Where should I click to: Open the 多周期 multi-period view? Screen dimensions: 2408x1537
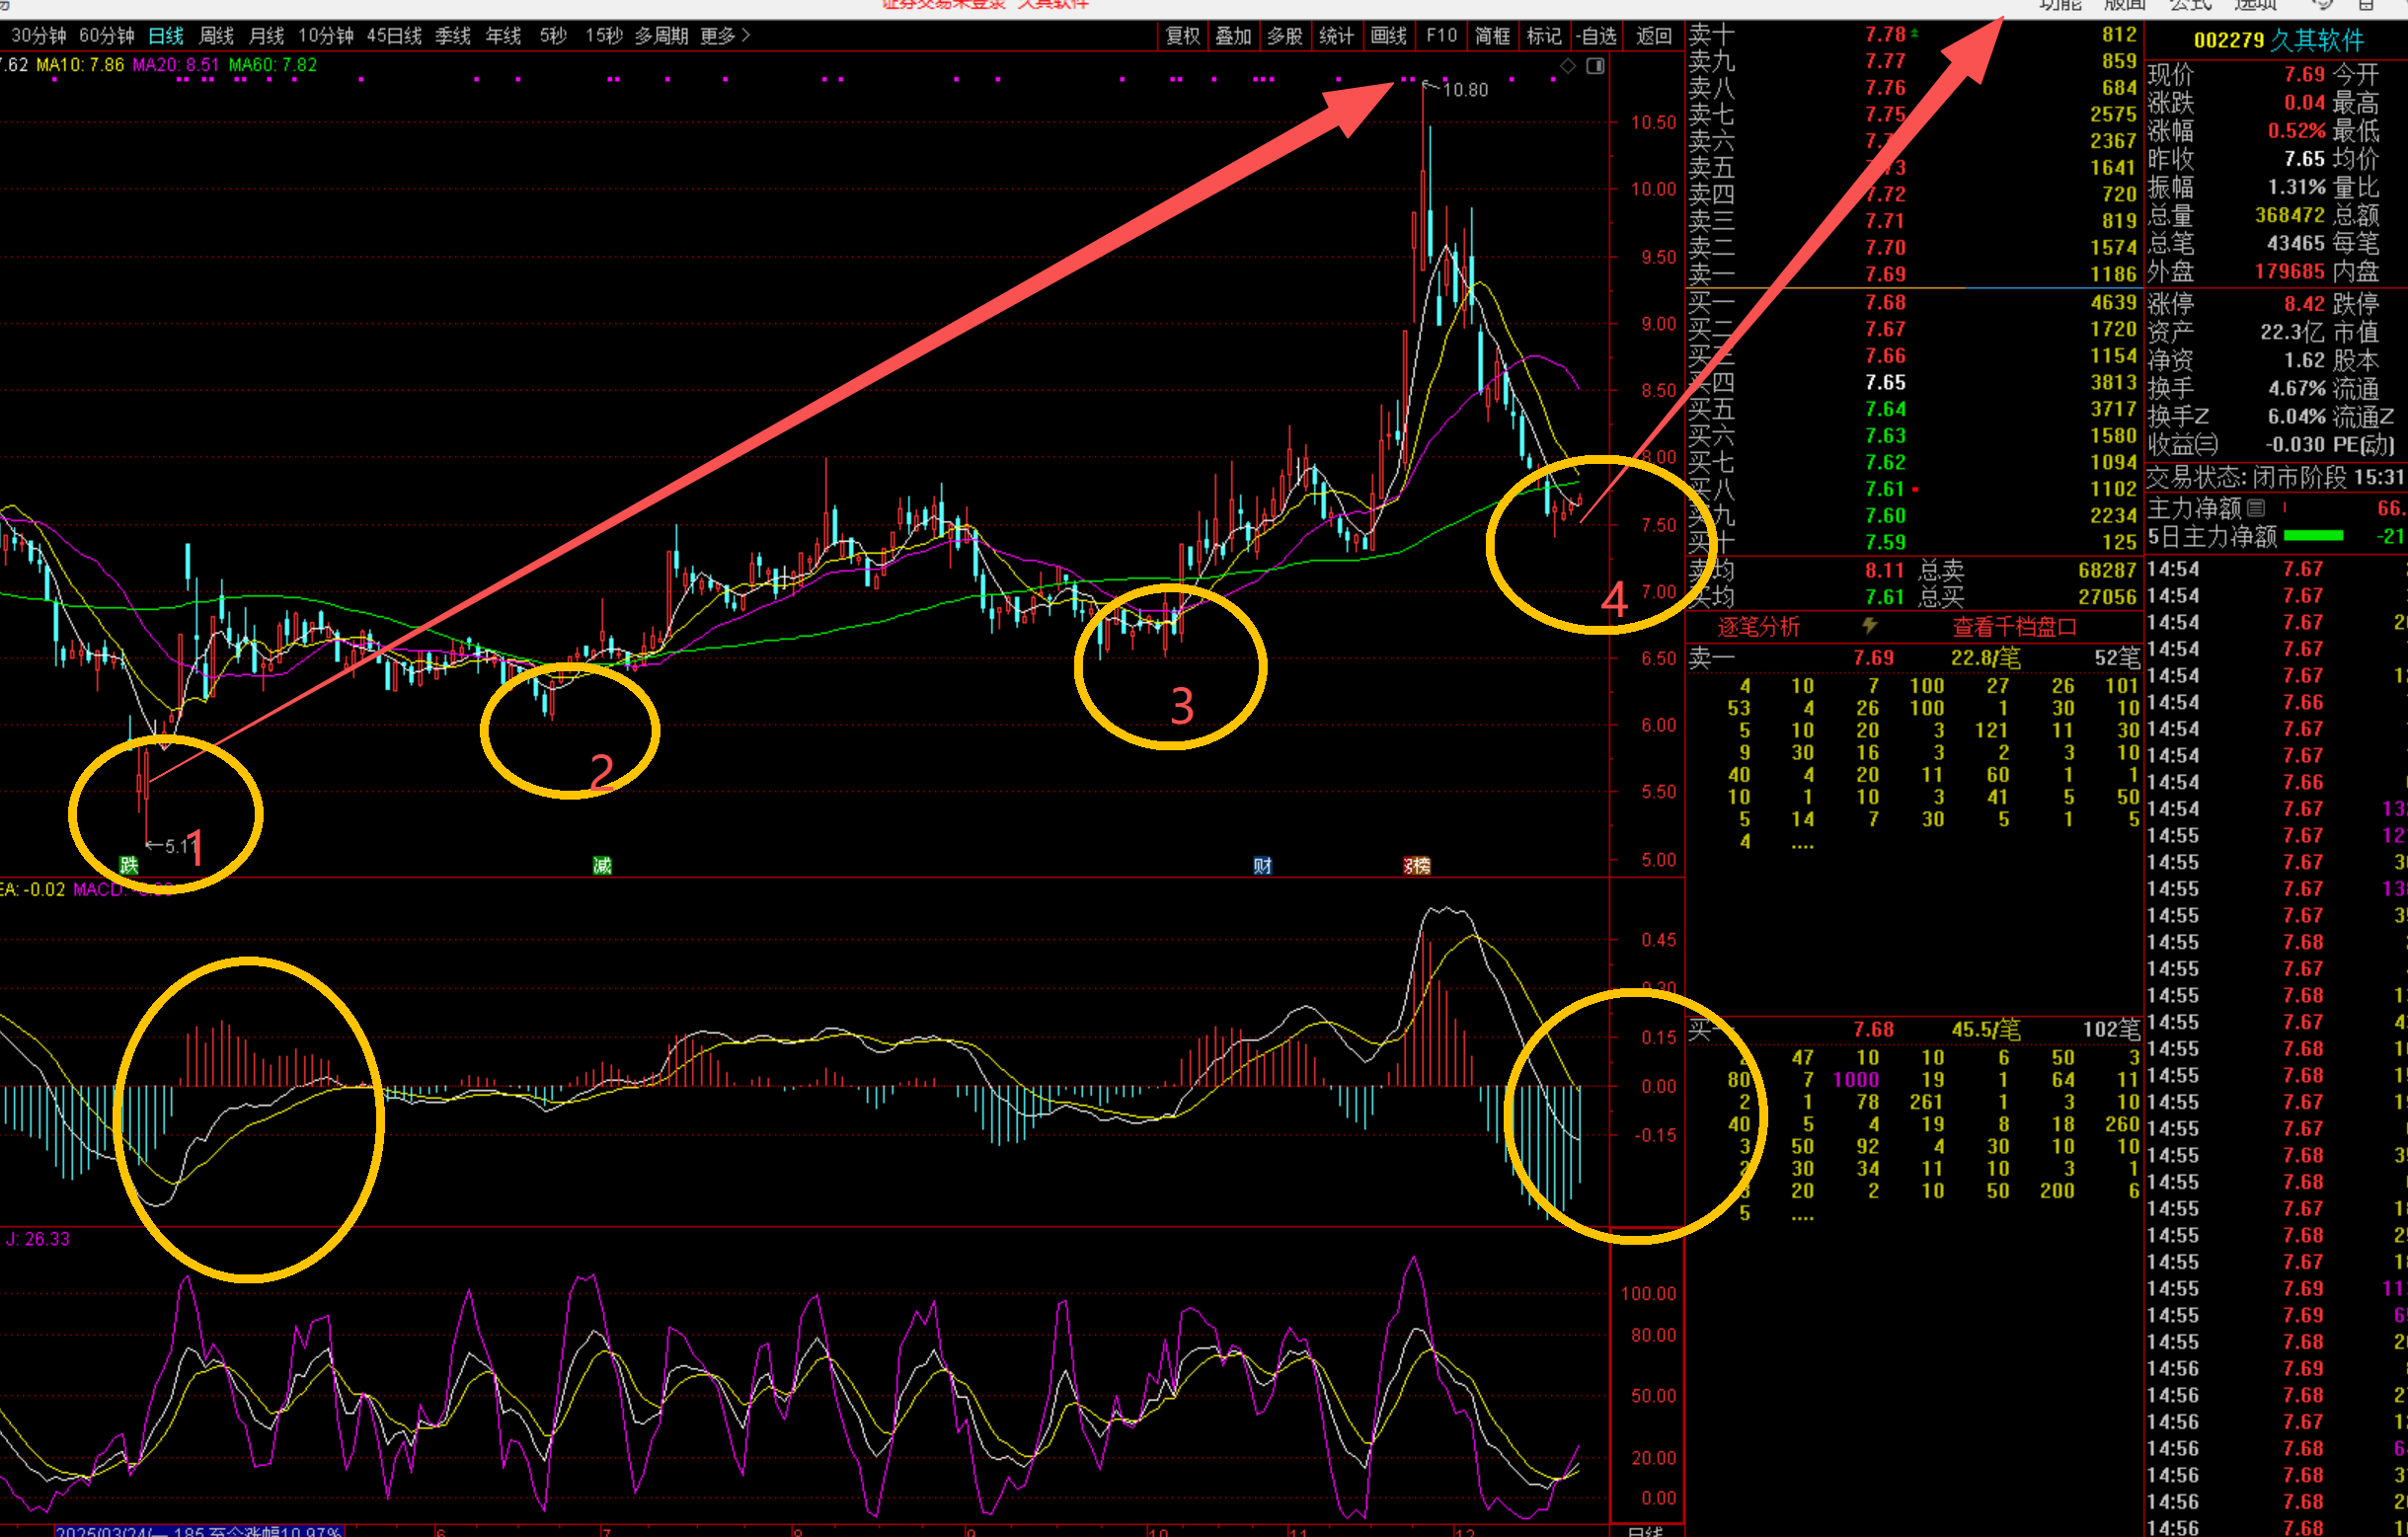coord(661,36)
